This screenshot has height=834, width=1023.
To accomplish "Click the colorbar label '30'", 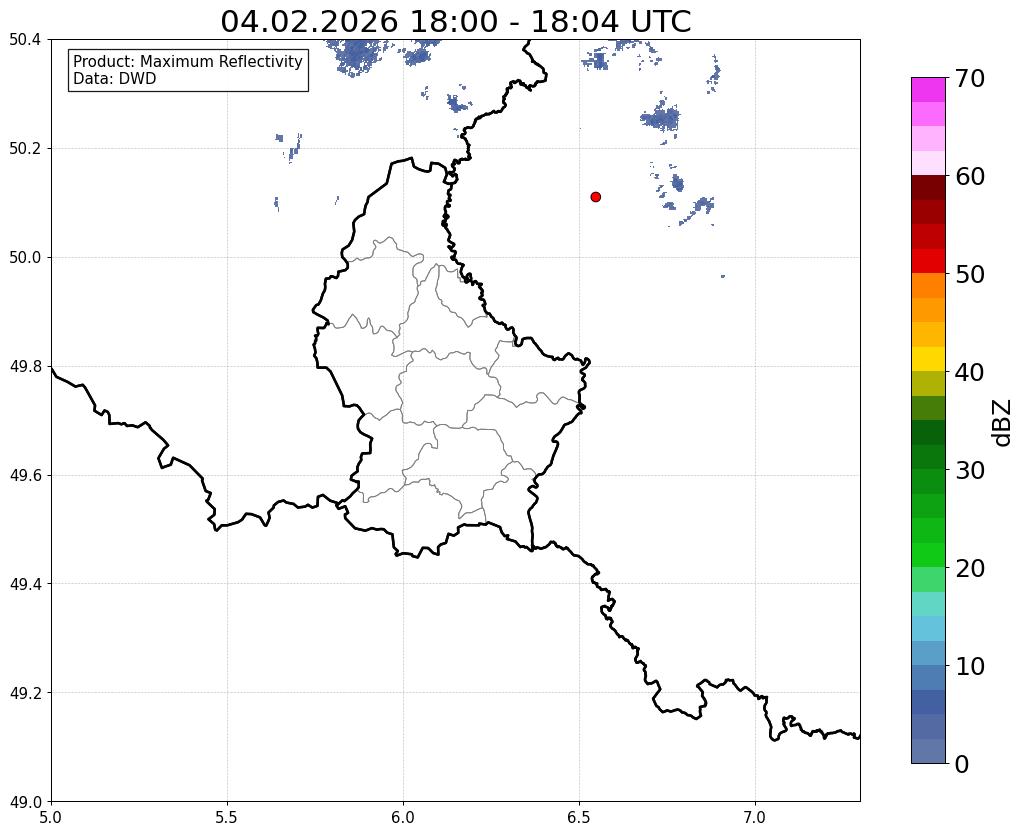I will [970, 470].
